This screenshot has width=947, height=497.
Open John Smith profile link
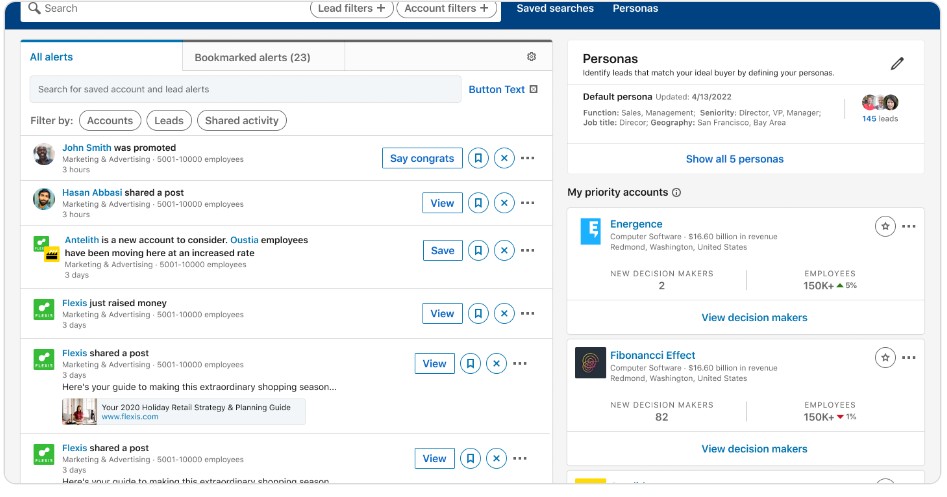(x=86, y=147)
